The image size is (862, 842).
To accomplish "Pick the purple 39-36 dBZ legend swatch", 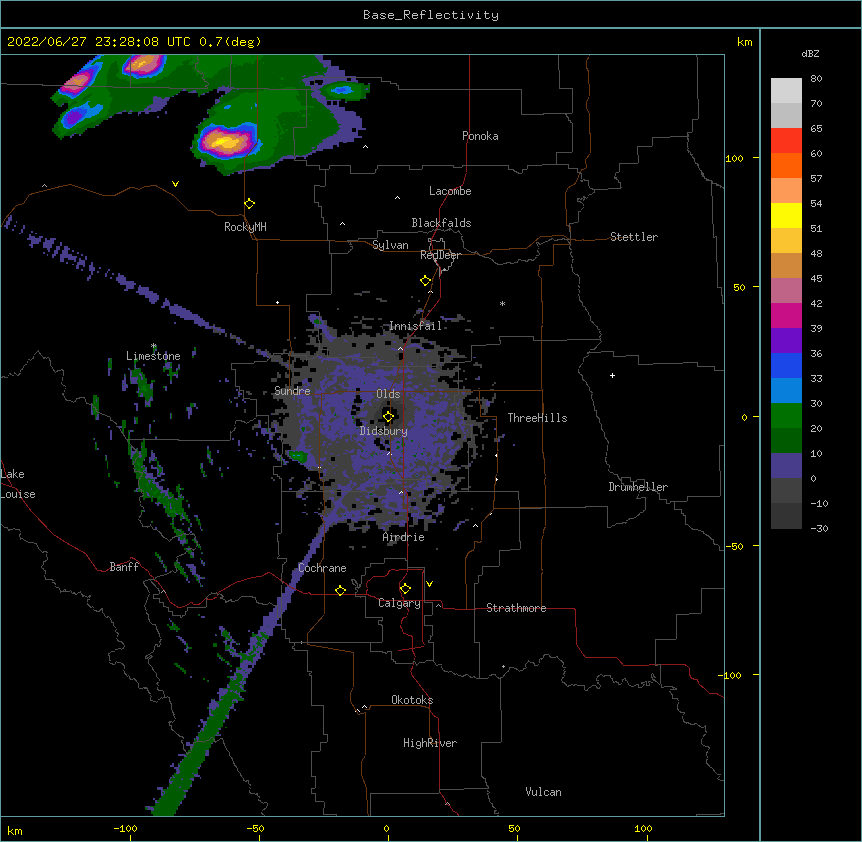I will pyautogui.click(x=786, y=341).
